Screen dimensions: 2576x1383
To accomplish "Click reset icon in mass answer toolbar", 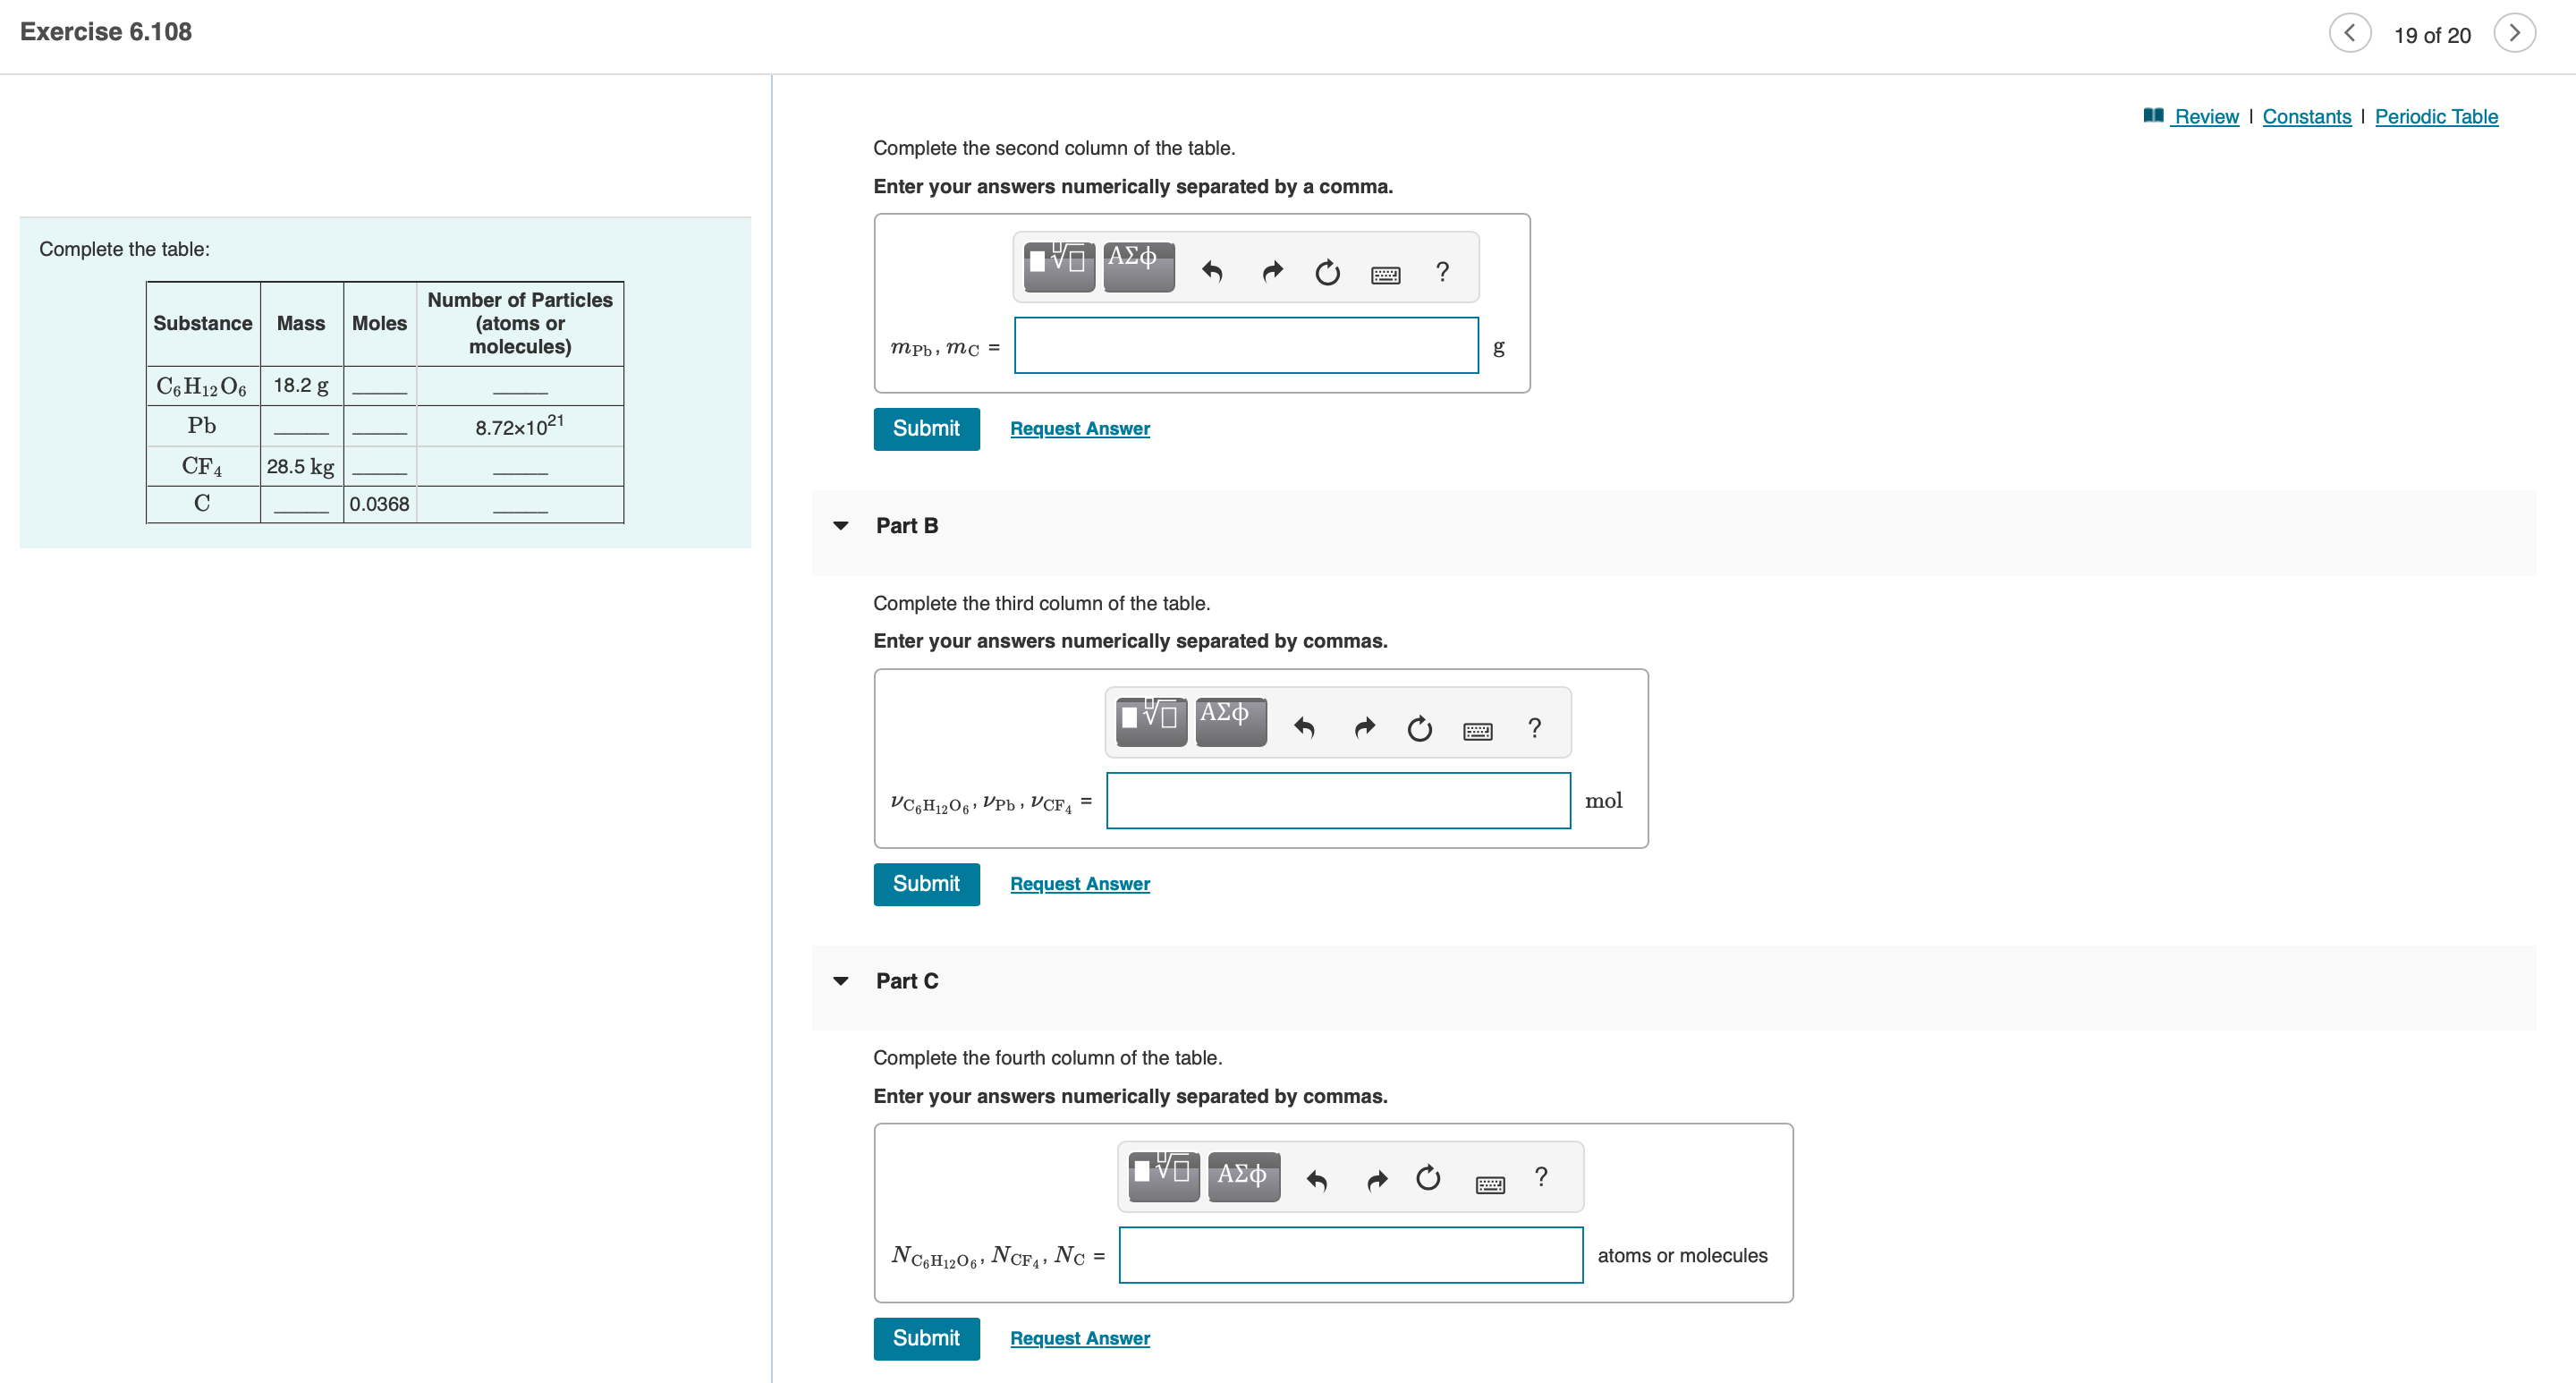I will tap(1327, 272).
